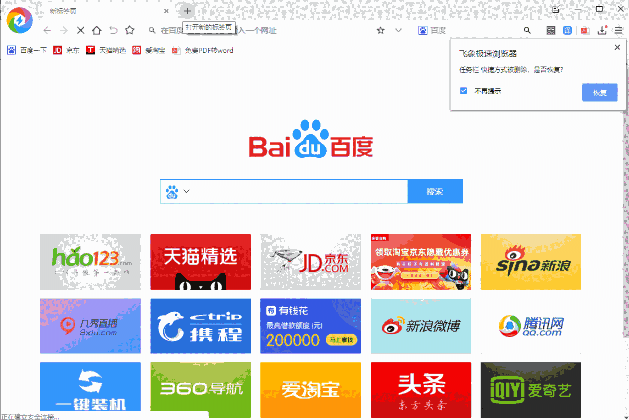Open the 头条 tile
629x420 pixels.
point(421,390)
